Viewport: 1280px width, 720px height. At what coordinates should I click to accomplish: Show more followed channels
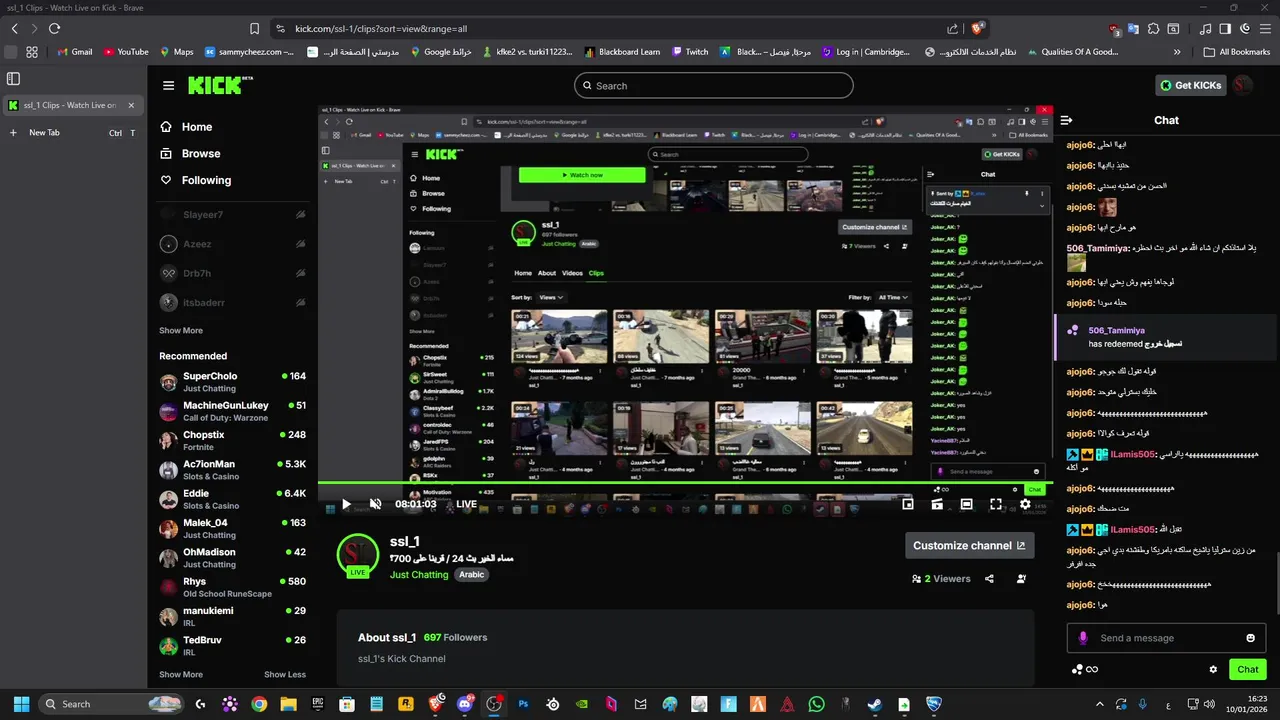pyautogui.click(x=181, y=330)
